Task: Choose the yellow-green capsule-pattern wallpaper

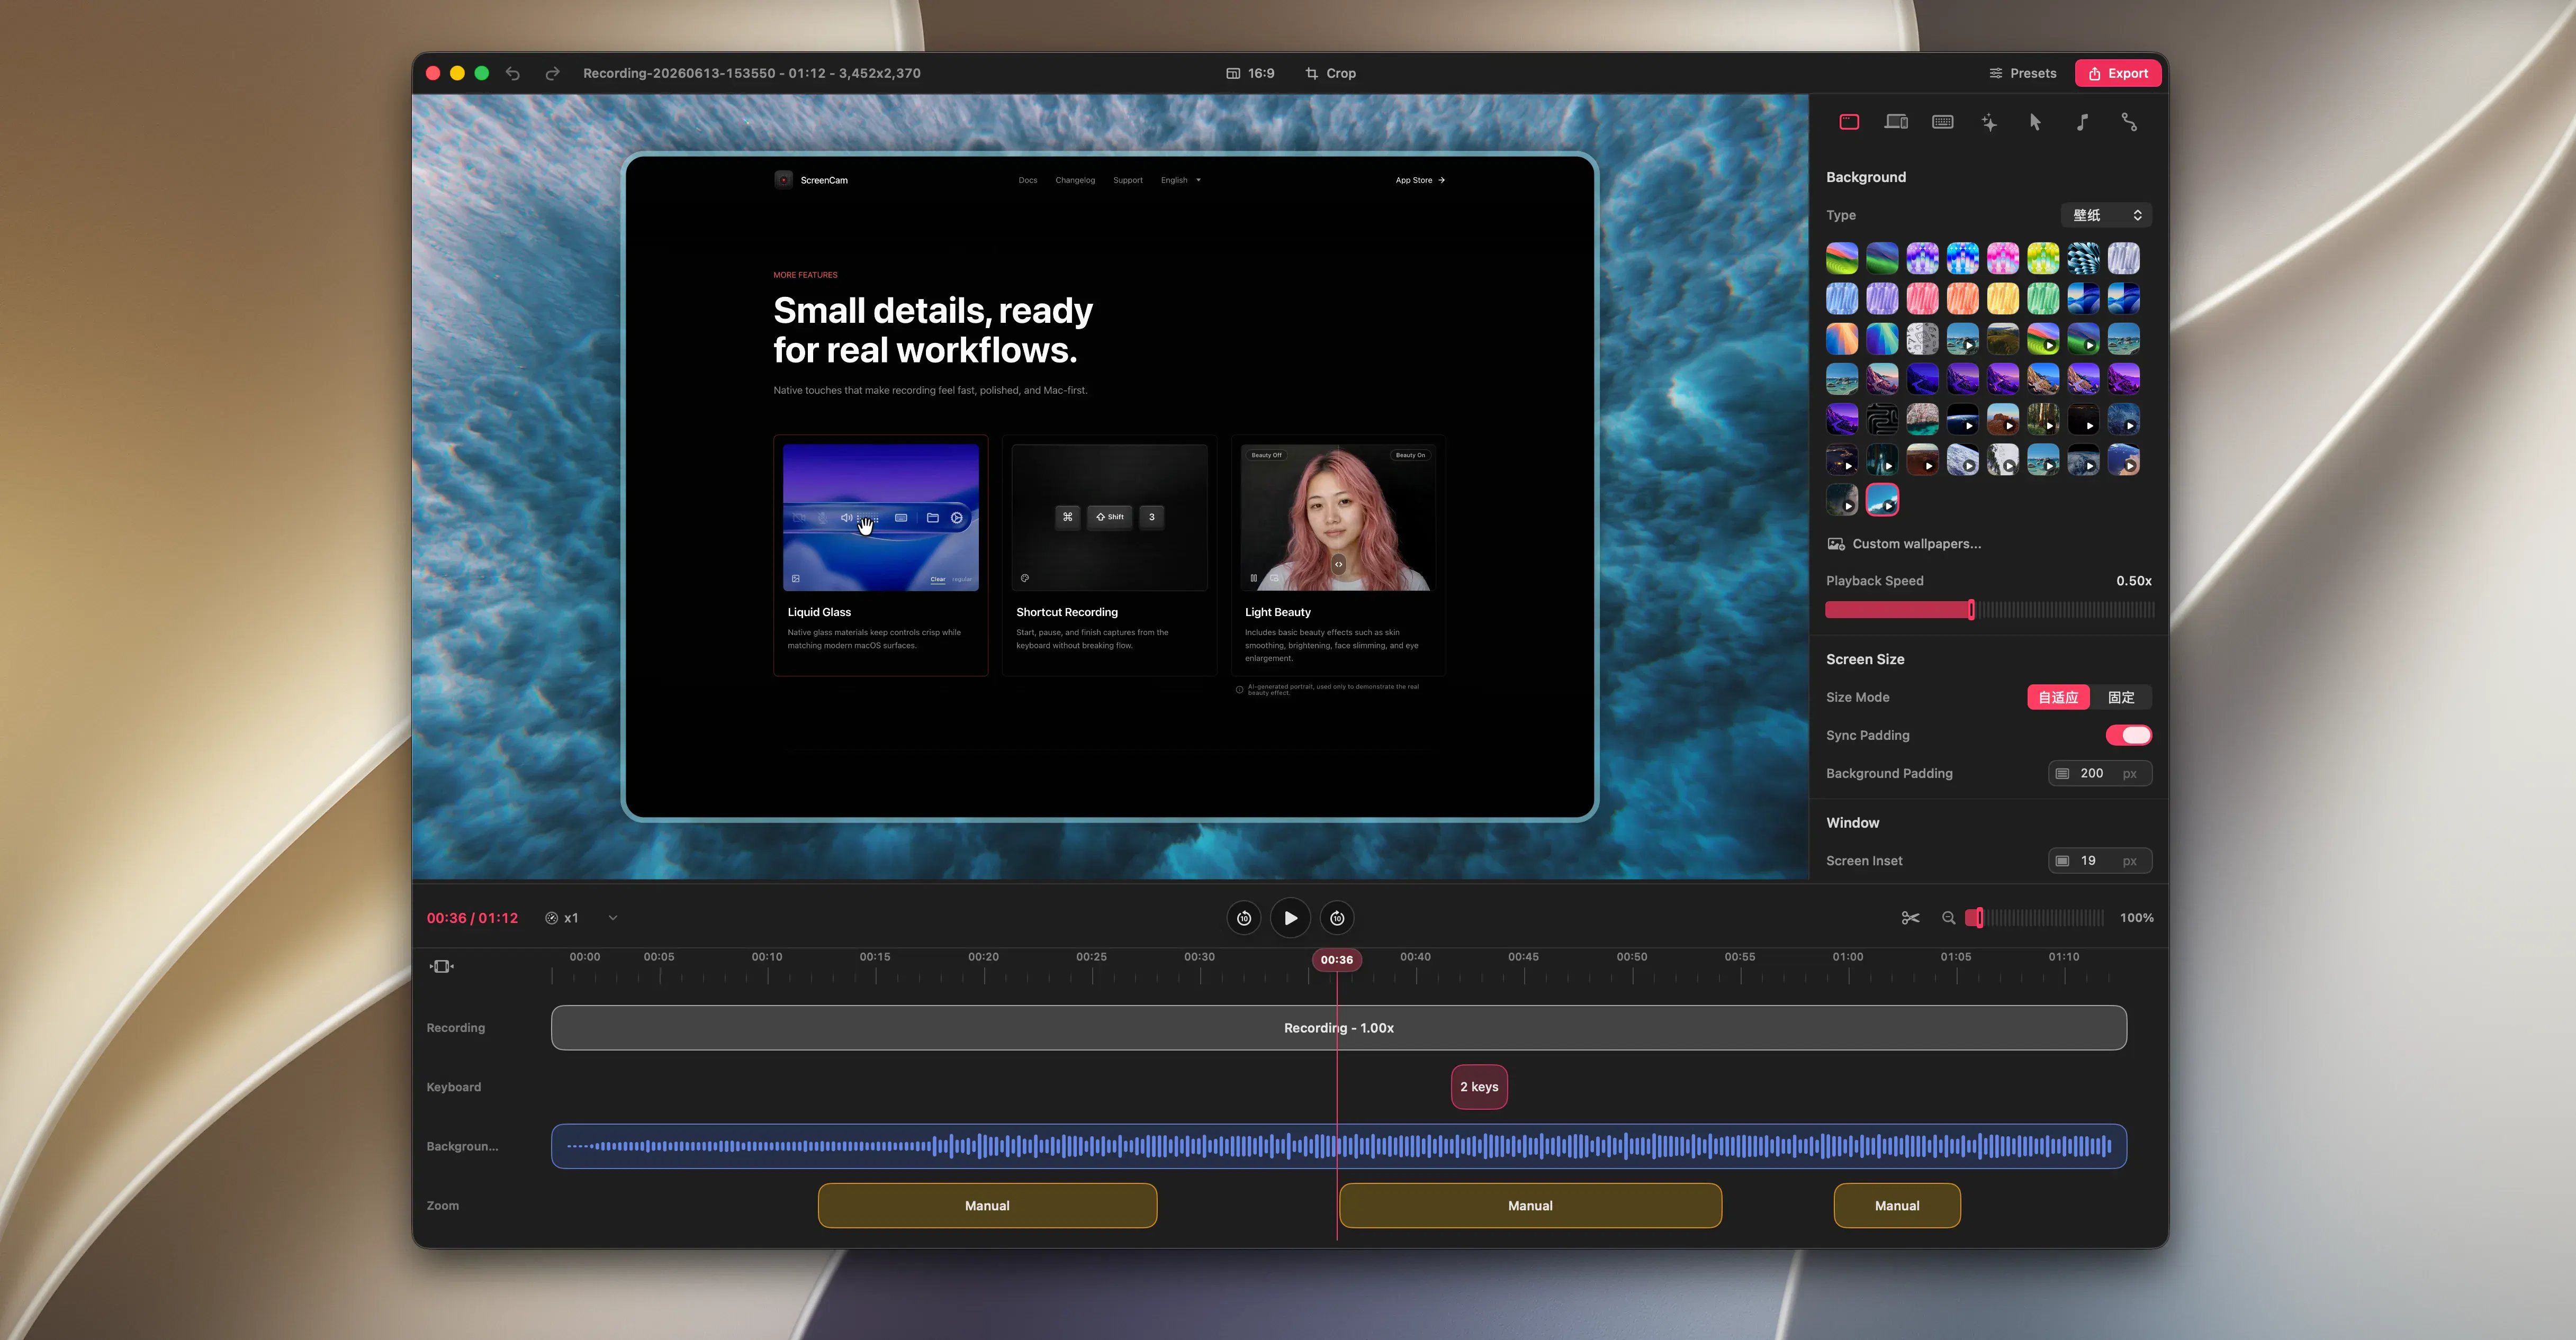Action: (2043, 258)
